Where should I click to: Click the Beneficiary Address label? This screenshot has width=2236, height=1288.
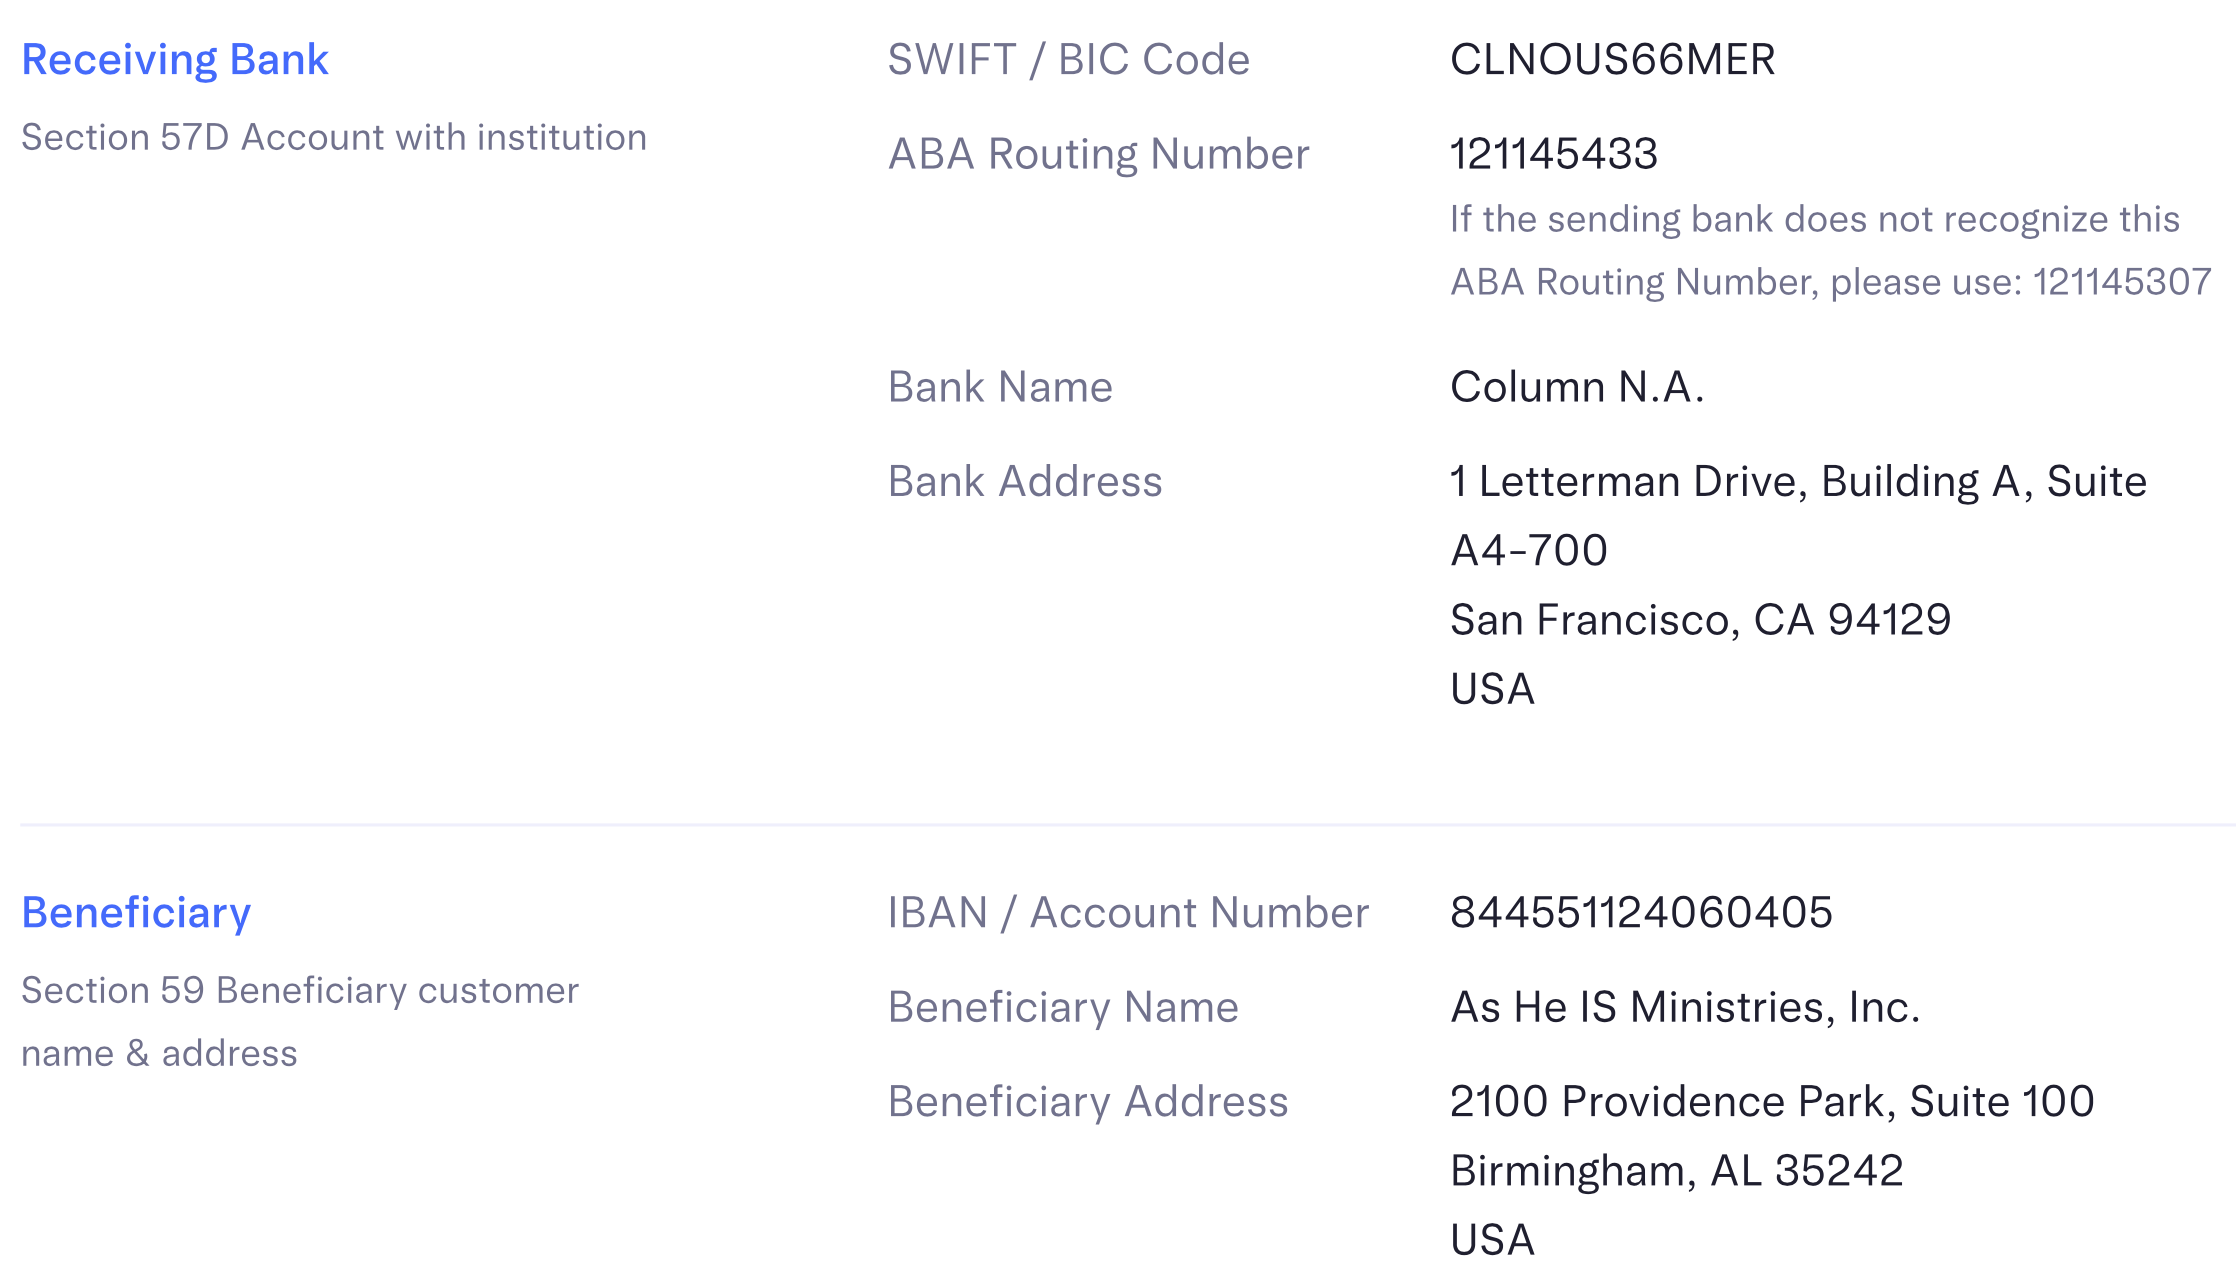click(x=1088, y=1102)
